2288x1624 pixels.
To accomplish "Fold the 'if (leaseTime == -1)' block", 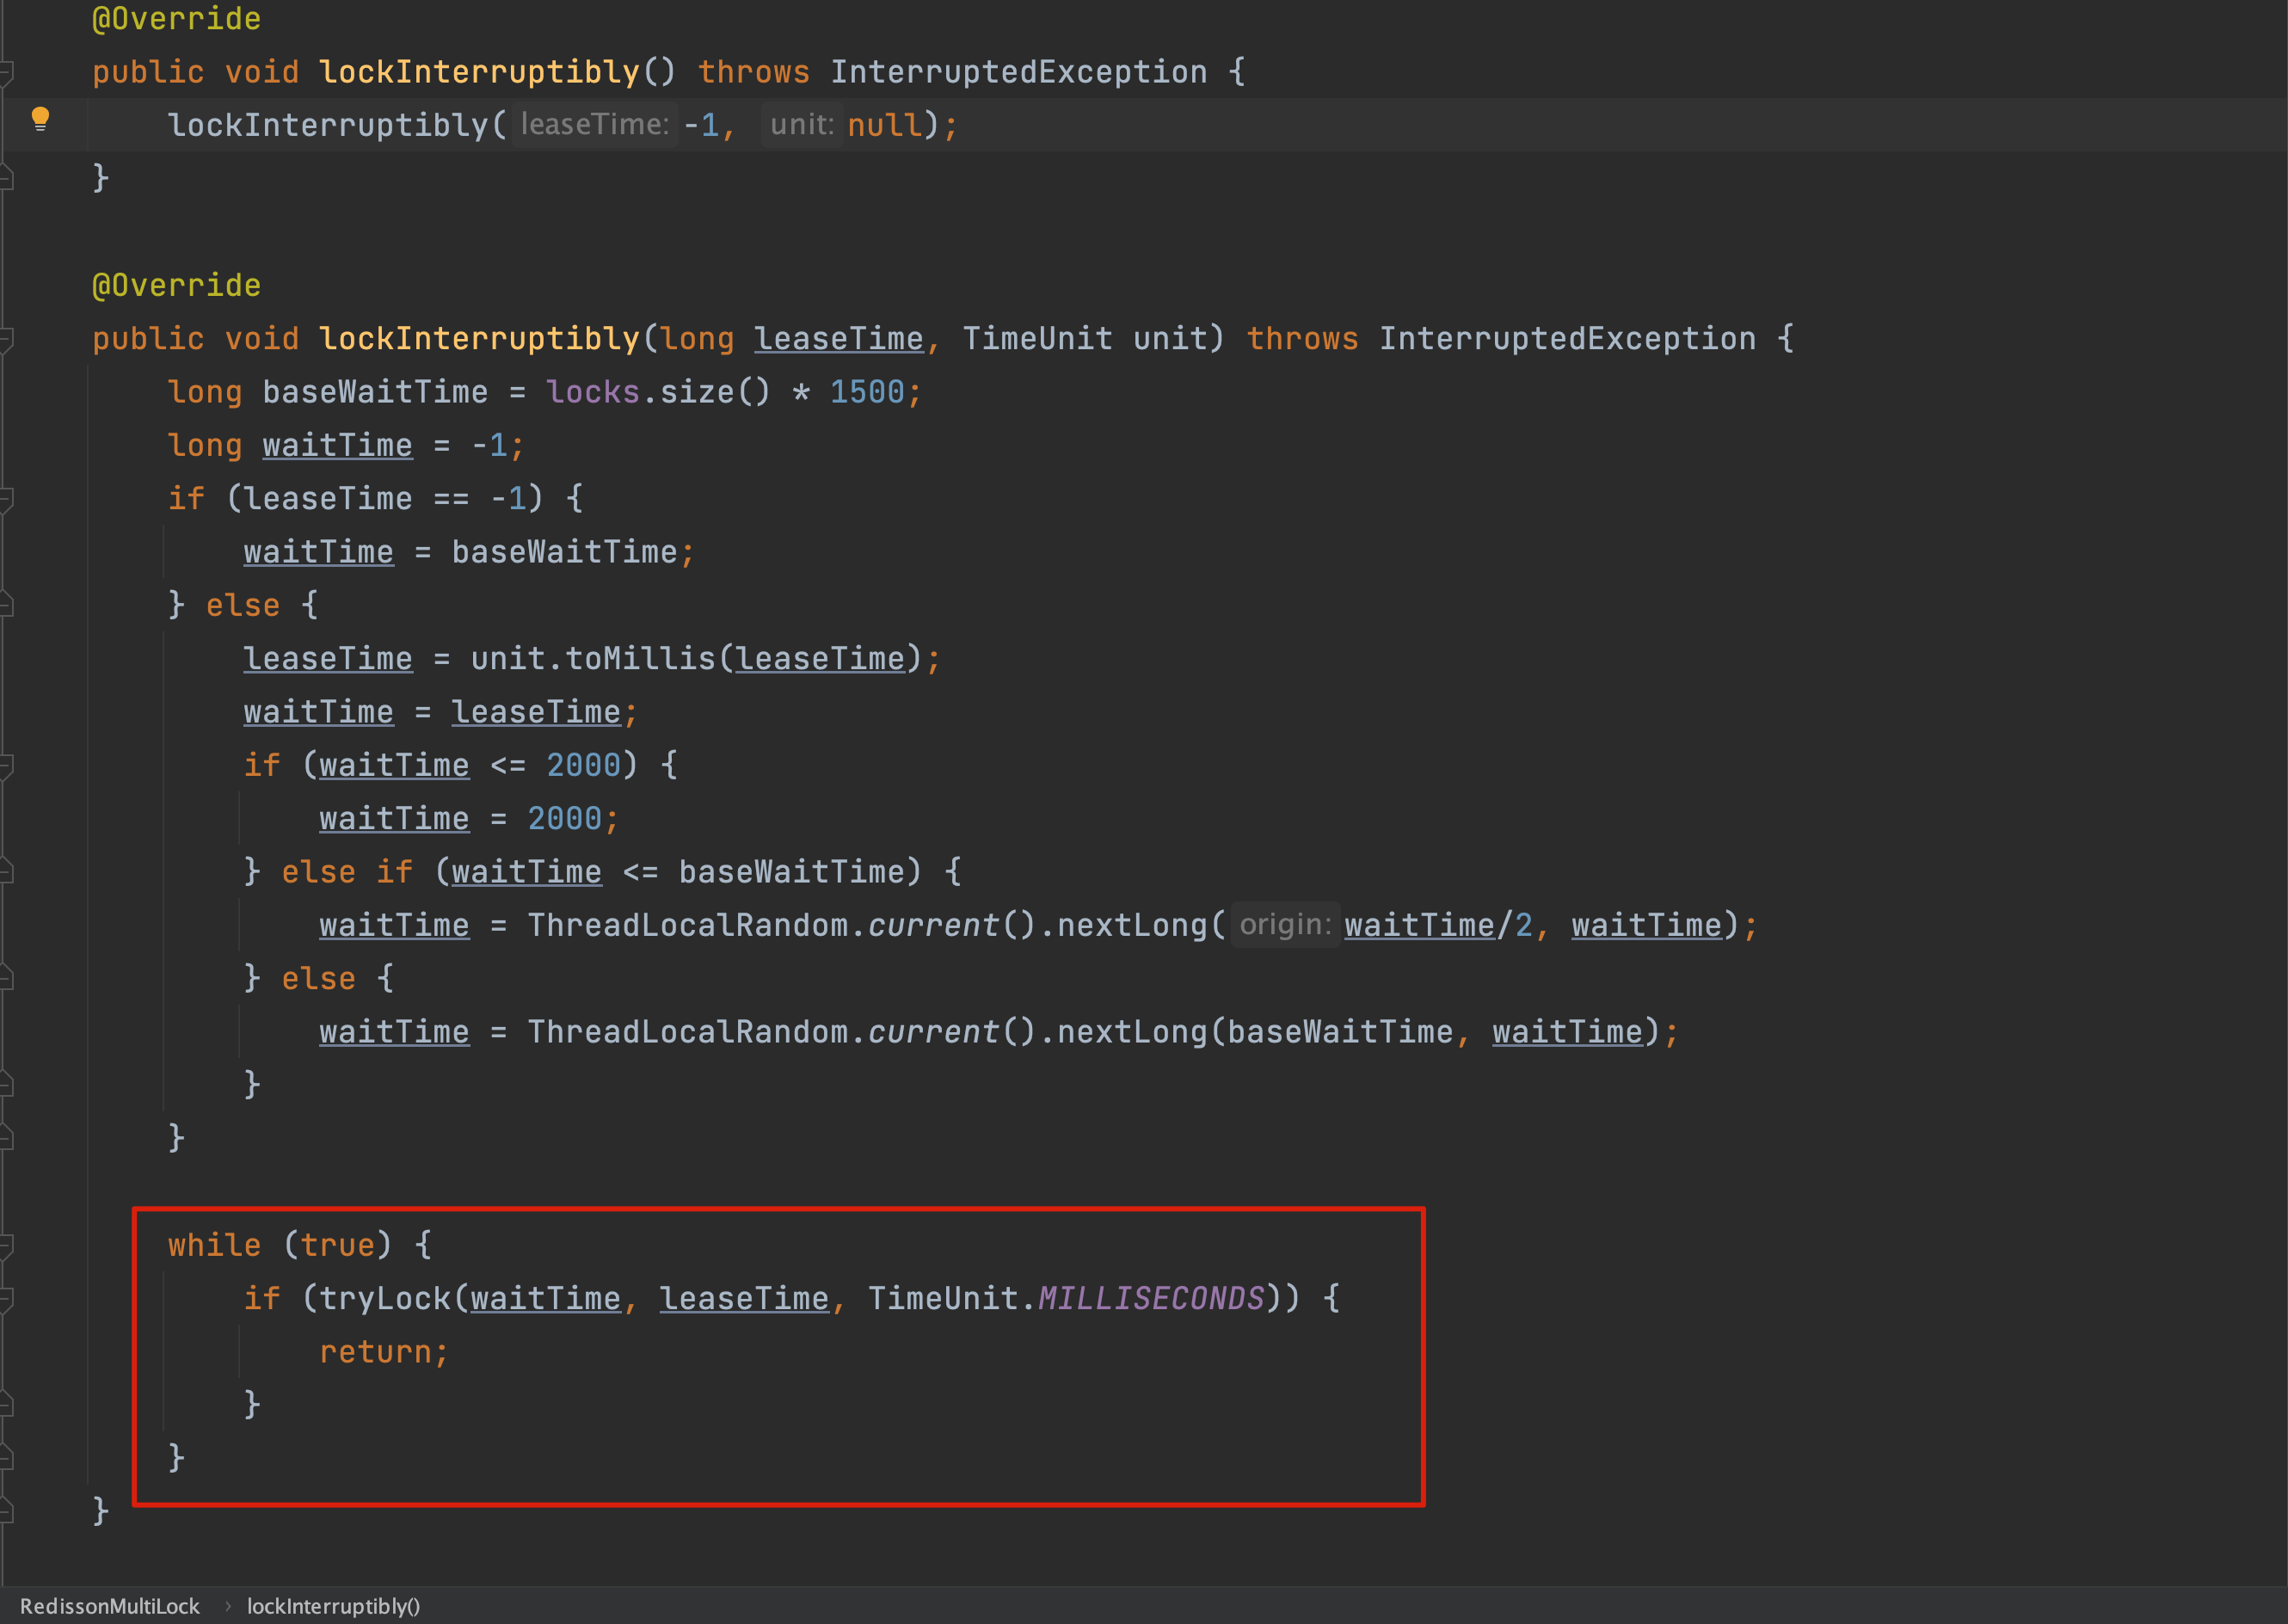I will (6, 498).
